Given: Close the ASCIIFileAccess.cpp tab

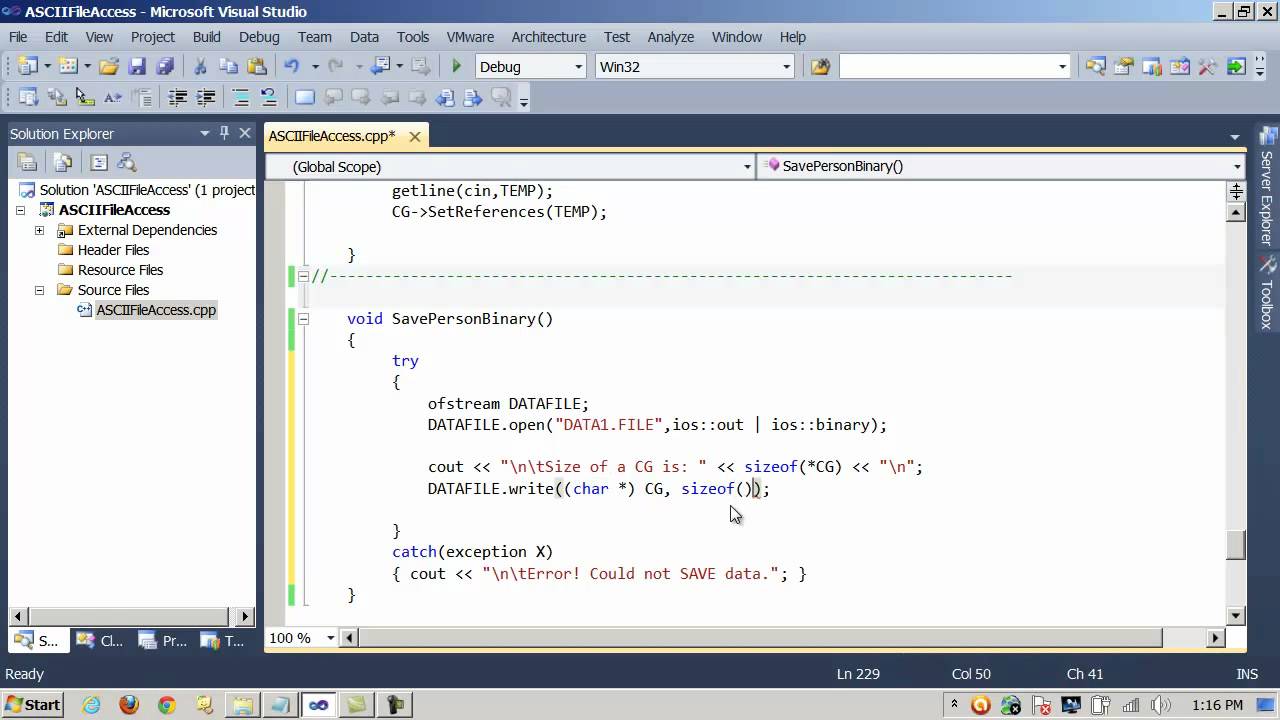Looking at the screenshot, I should 415,137.
